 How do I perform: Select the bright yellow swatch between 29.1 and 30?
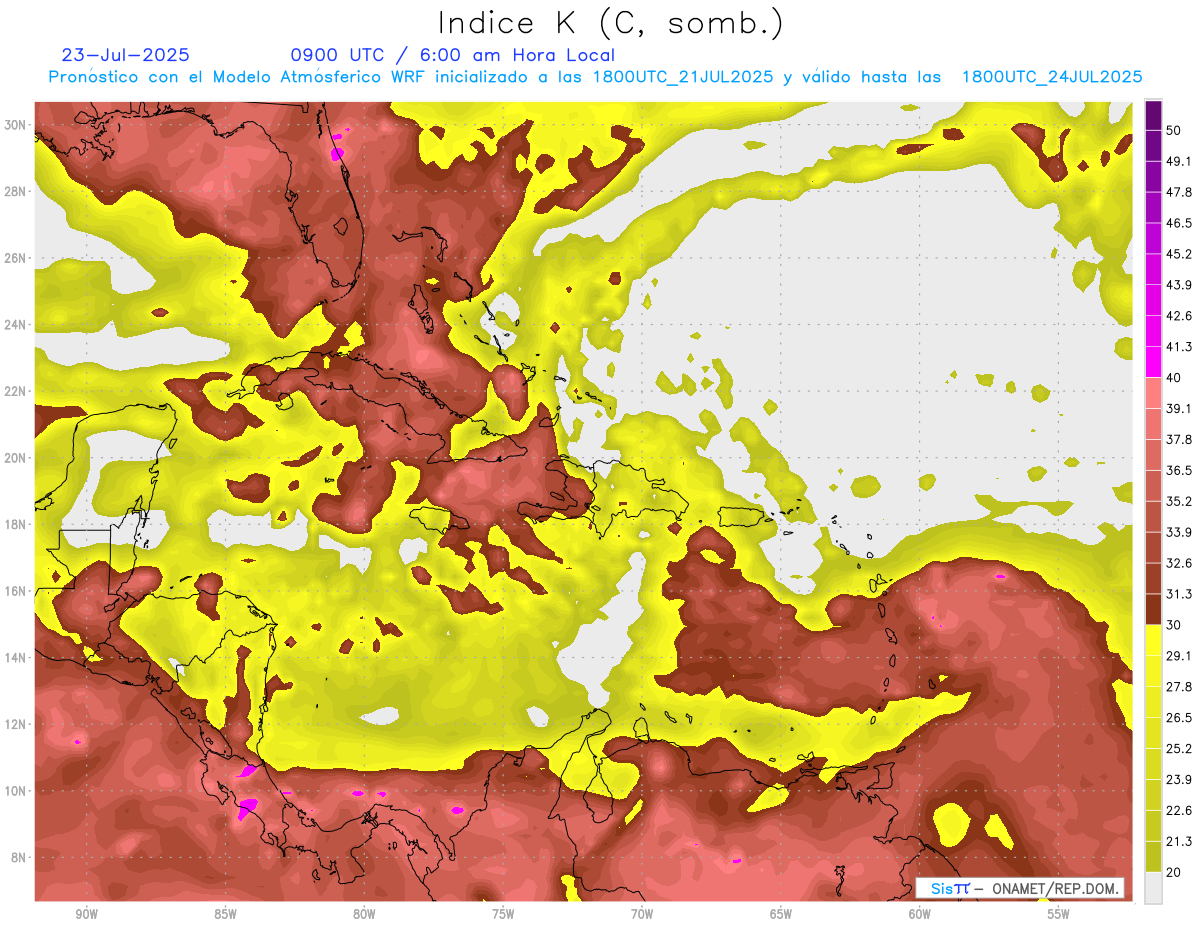(x=1153, y=640)
